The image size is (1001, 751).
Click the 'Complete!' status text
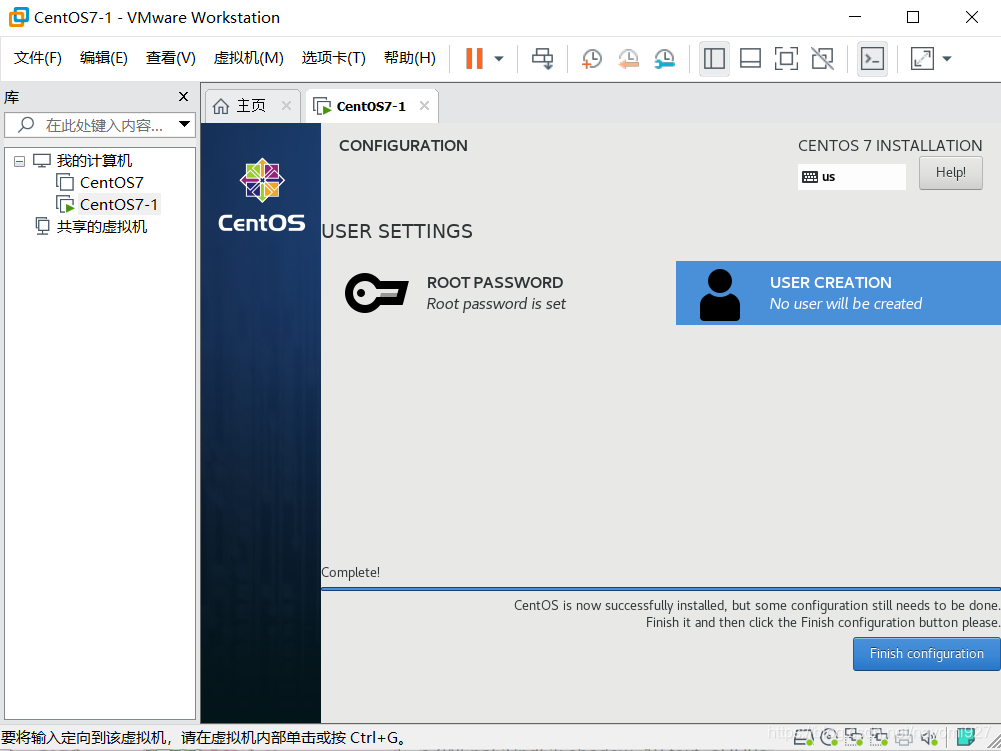point(350,572)
